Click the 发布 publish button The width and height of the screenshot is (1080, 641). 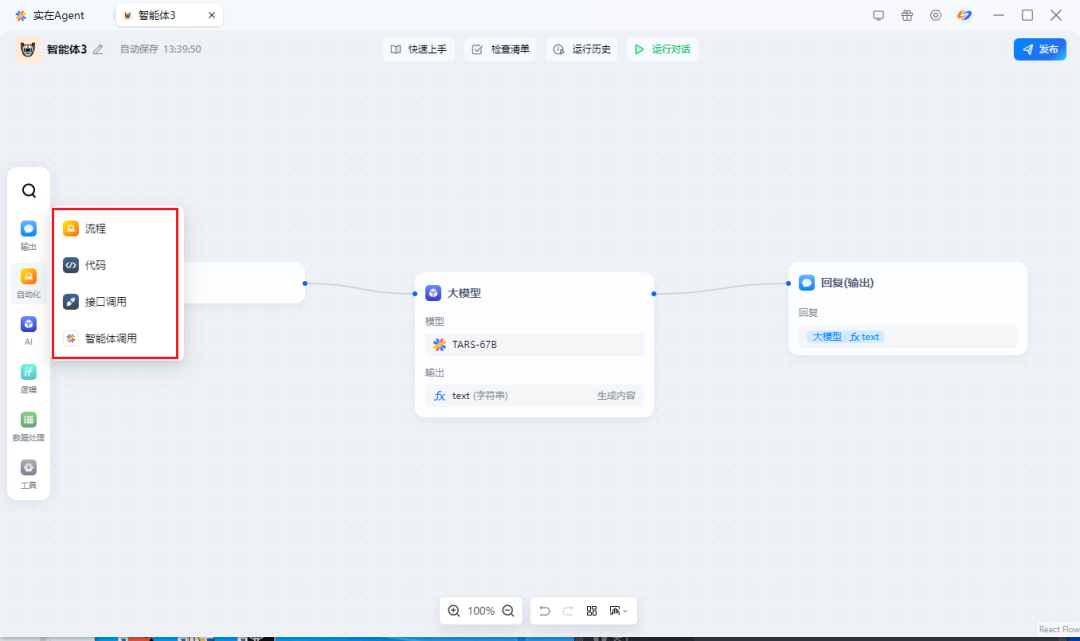(x=1039, y=49)
